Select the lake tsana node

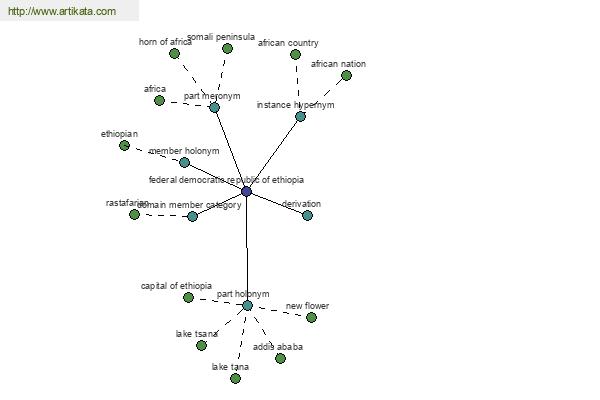[x=201, y=346]
